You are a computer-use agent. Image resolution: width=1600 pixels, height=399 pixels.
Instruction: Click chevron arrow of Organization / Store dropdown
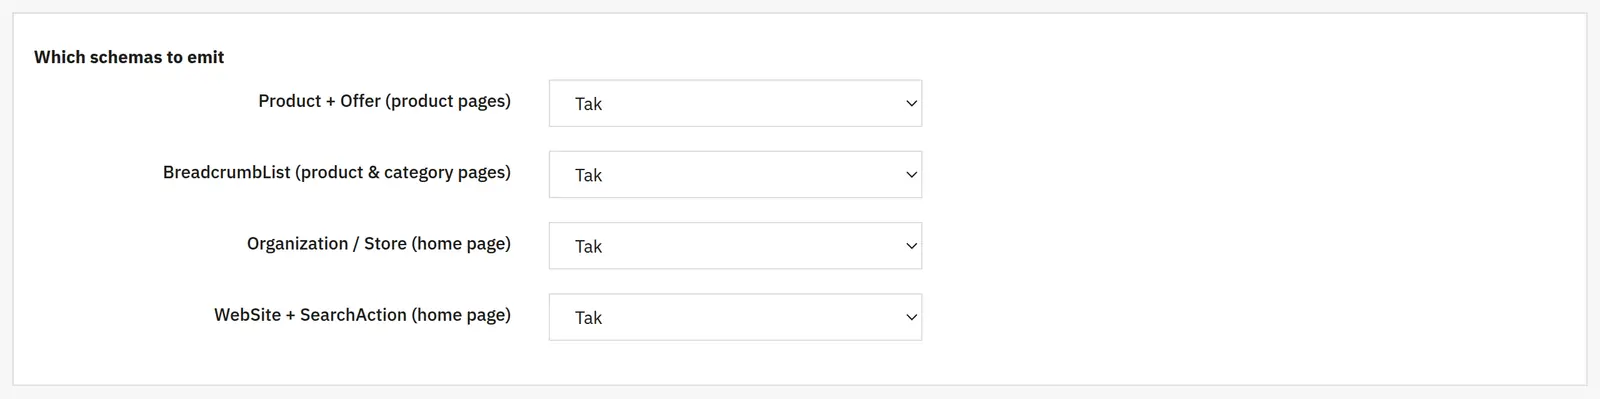click(911, 246)
